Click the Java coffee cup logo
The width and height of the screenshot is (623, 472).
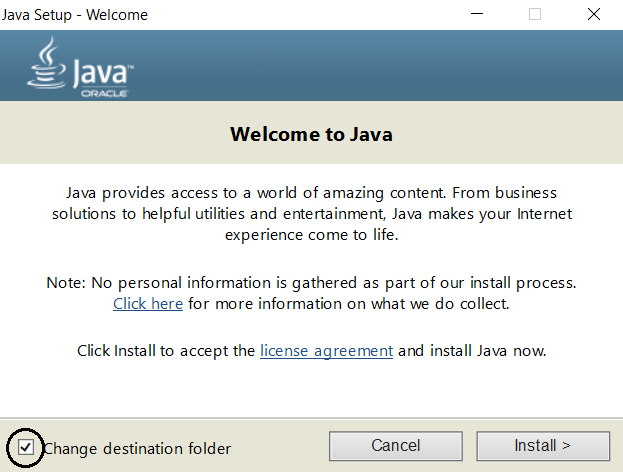point(46,64)
